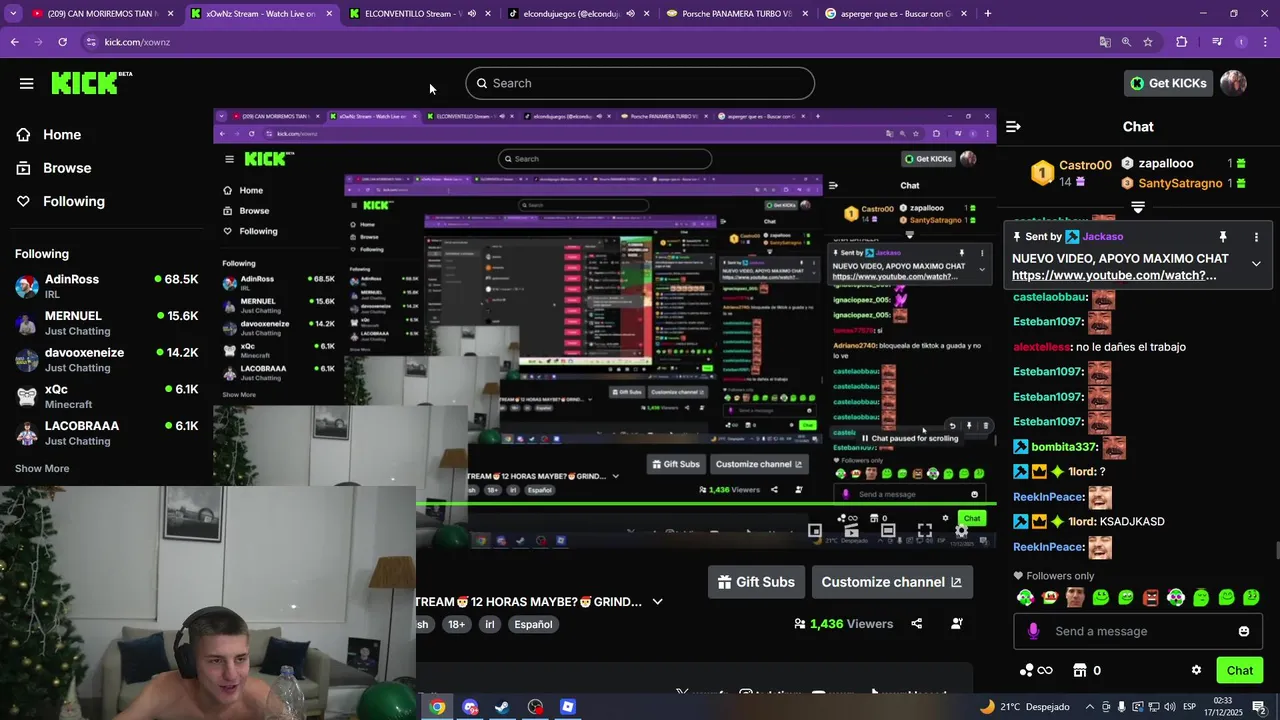Viewport: 1280px width, 720px height.
Task: Open the emote picker smiley icon
Action: [x=1244, y=631]
